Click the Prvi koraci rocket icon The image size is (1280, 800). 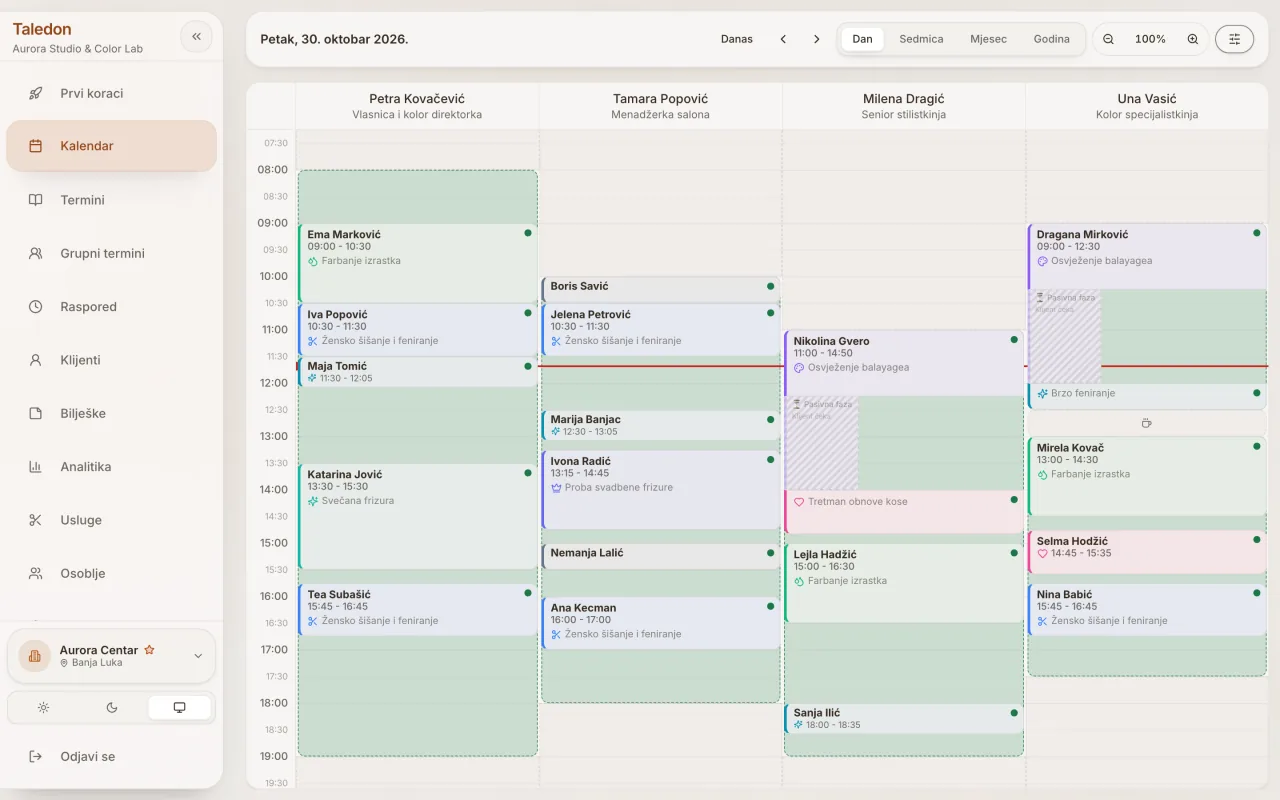pos(36,93)
